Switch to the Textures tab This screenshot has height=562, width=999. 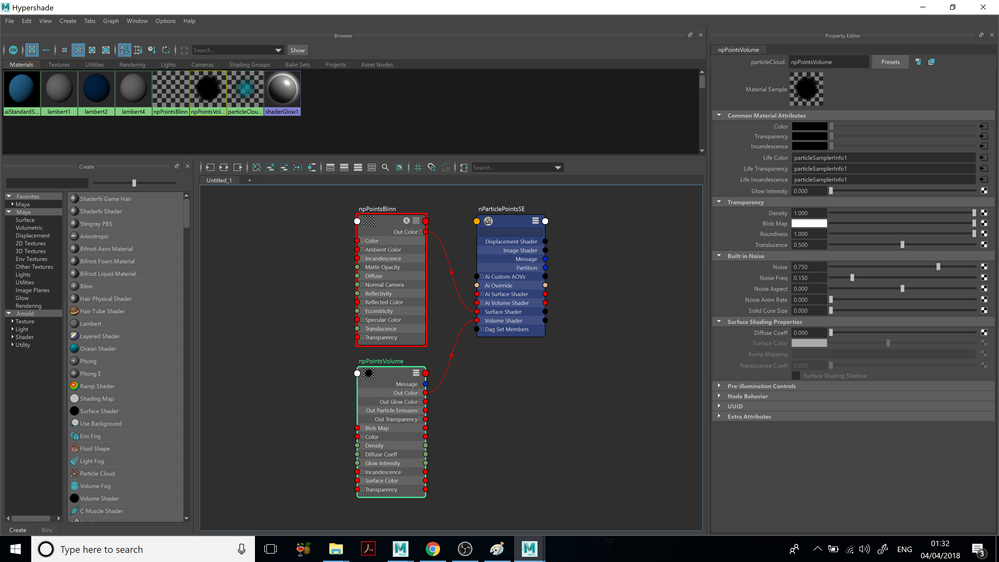(x=59, y=64)
